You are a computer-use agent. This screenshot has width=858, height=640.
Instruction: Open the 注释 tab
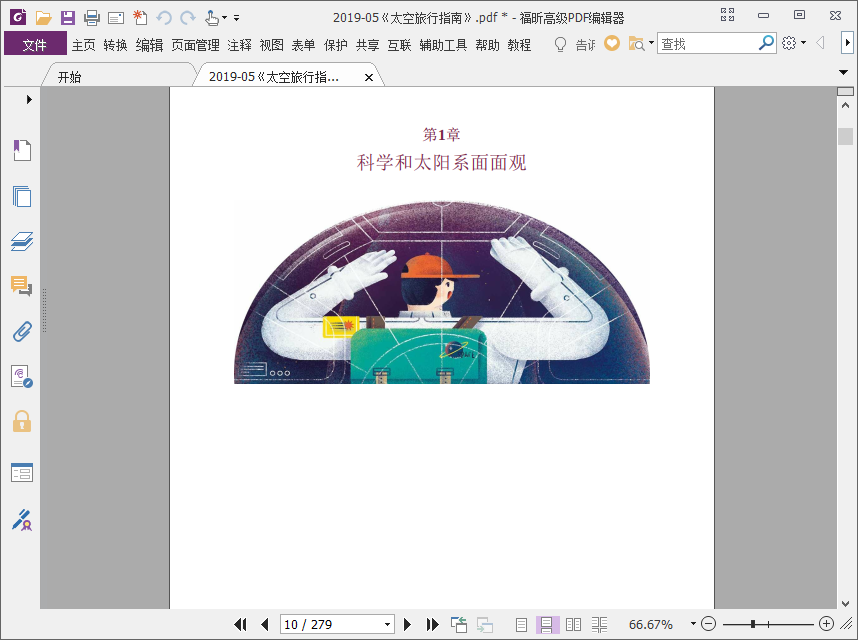[240, 45]
